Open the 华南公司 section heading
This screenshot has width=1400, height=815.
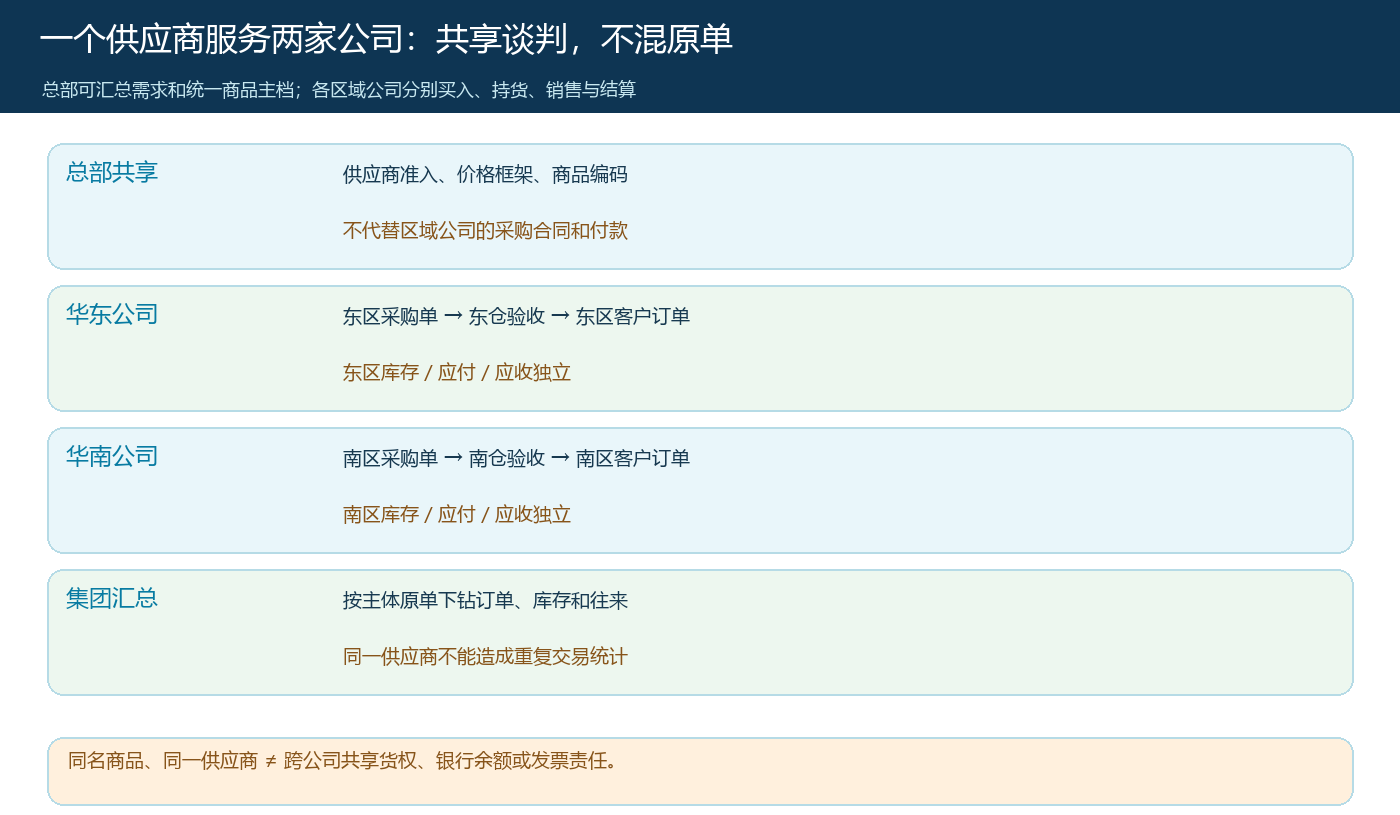click(x=112, y=456)
